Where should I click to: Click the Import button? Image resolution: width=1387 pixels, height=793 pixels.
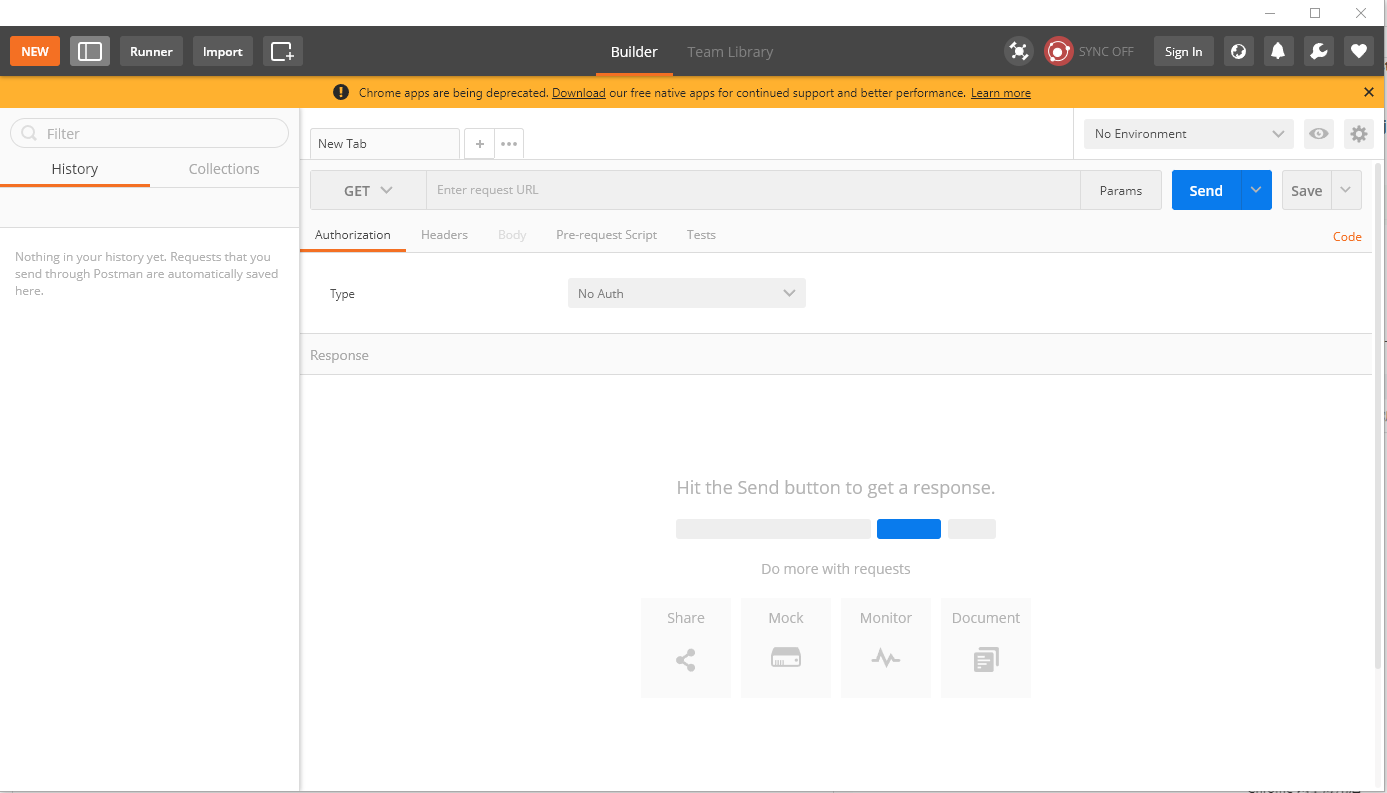[x=223, y=51]
